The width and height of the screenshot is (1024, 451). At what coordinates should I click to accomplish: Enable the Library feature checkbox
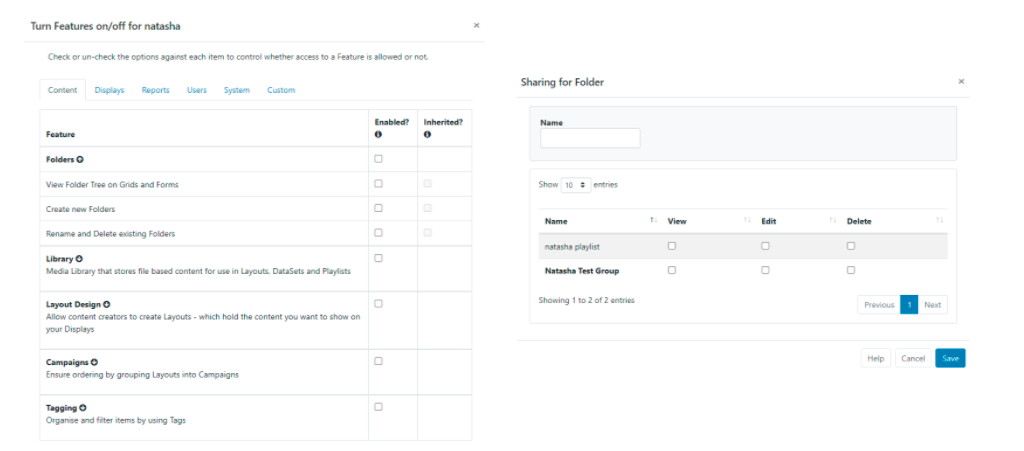[x=378, y=258]
